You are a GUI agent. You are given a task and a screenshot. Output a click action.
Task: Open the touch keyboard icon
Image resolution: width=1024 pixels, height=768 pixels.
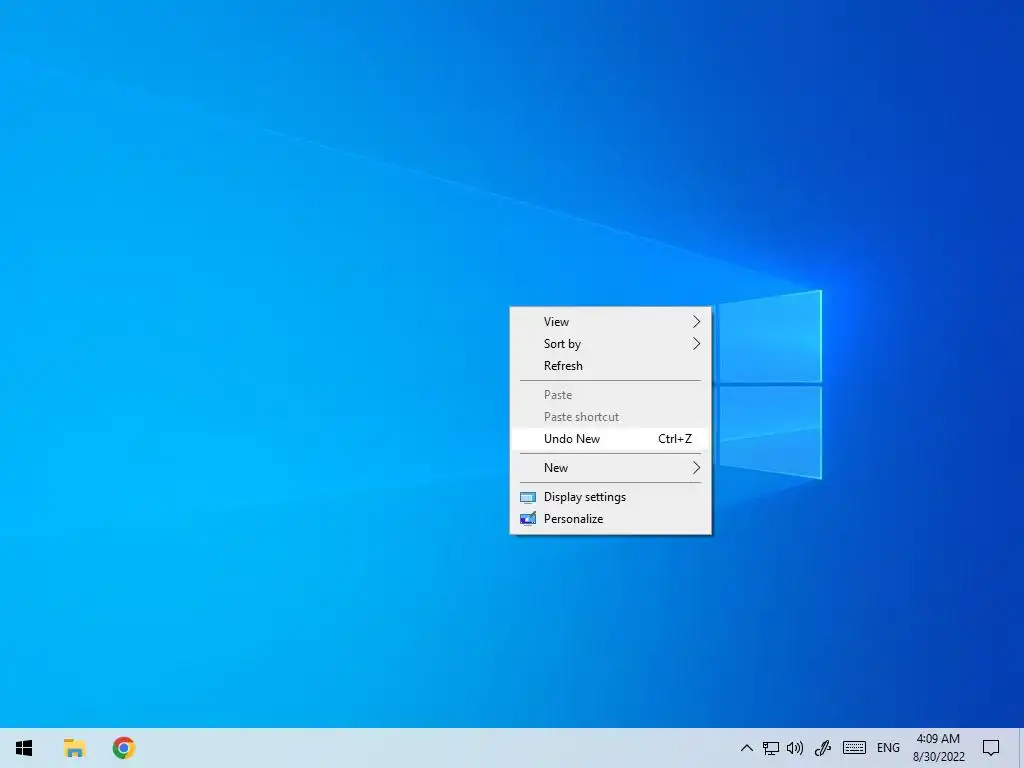[854, 748]
